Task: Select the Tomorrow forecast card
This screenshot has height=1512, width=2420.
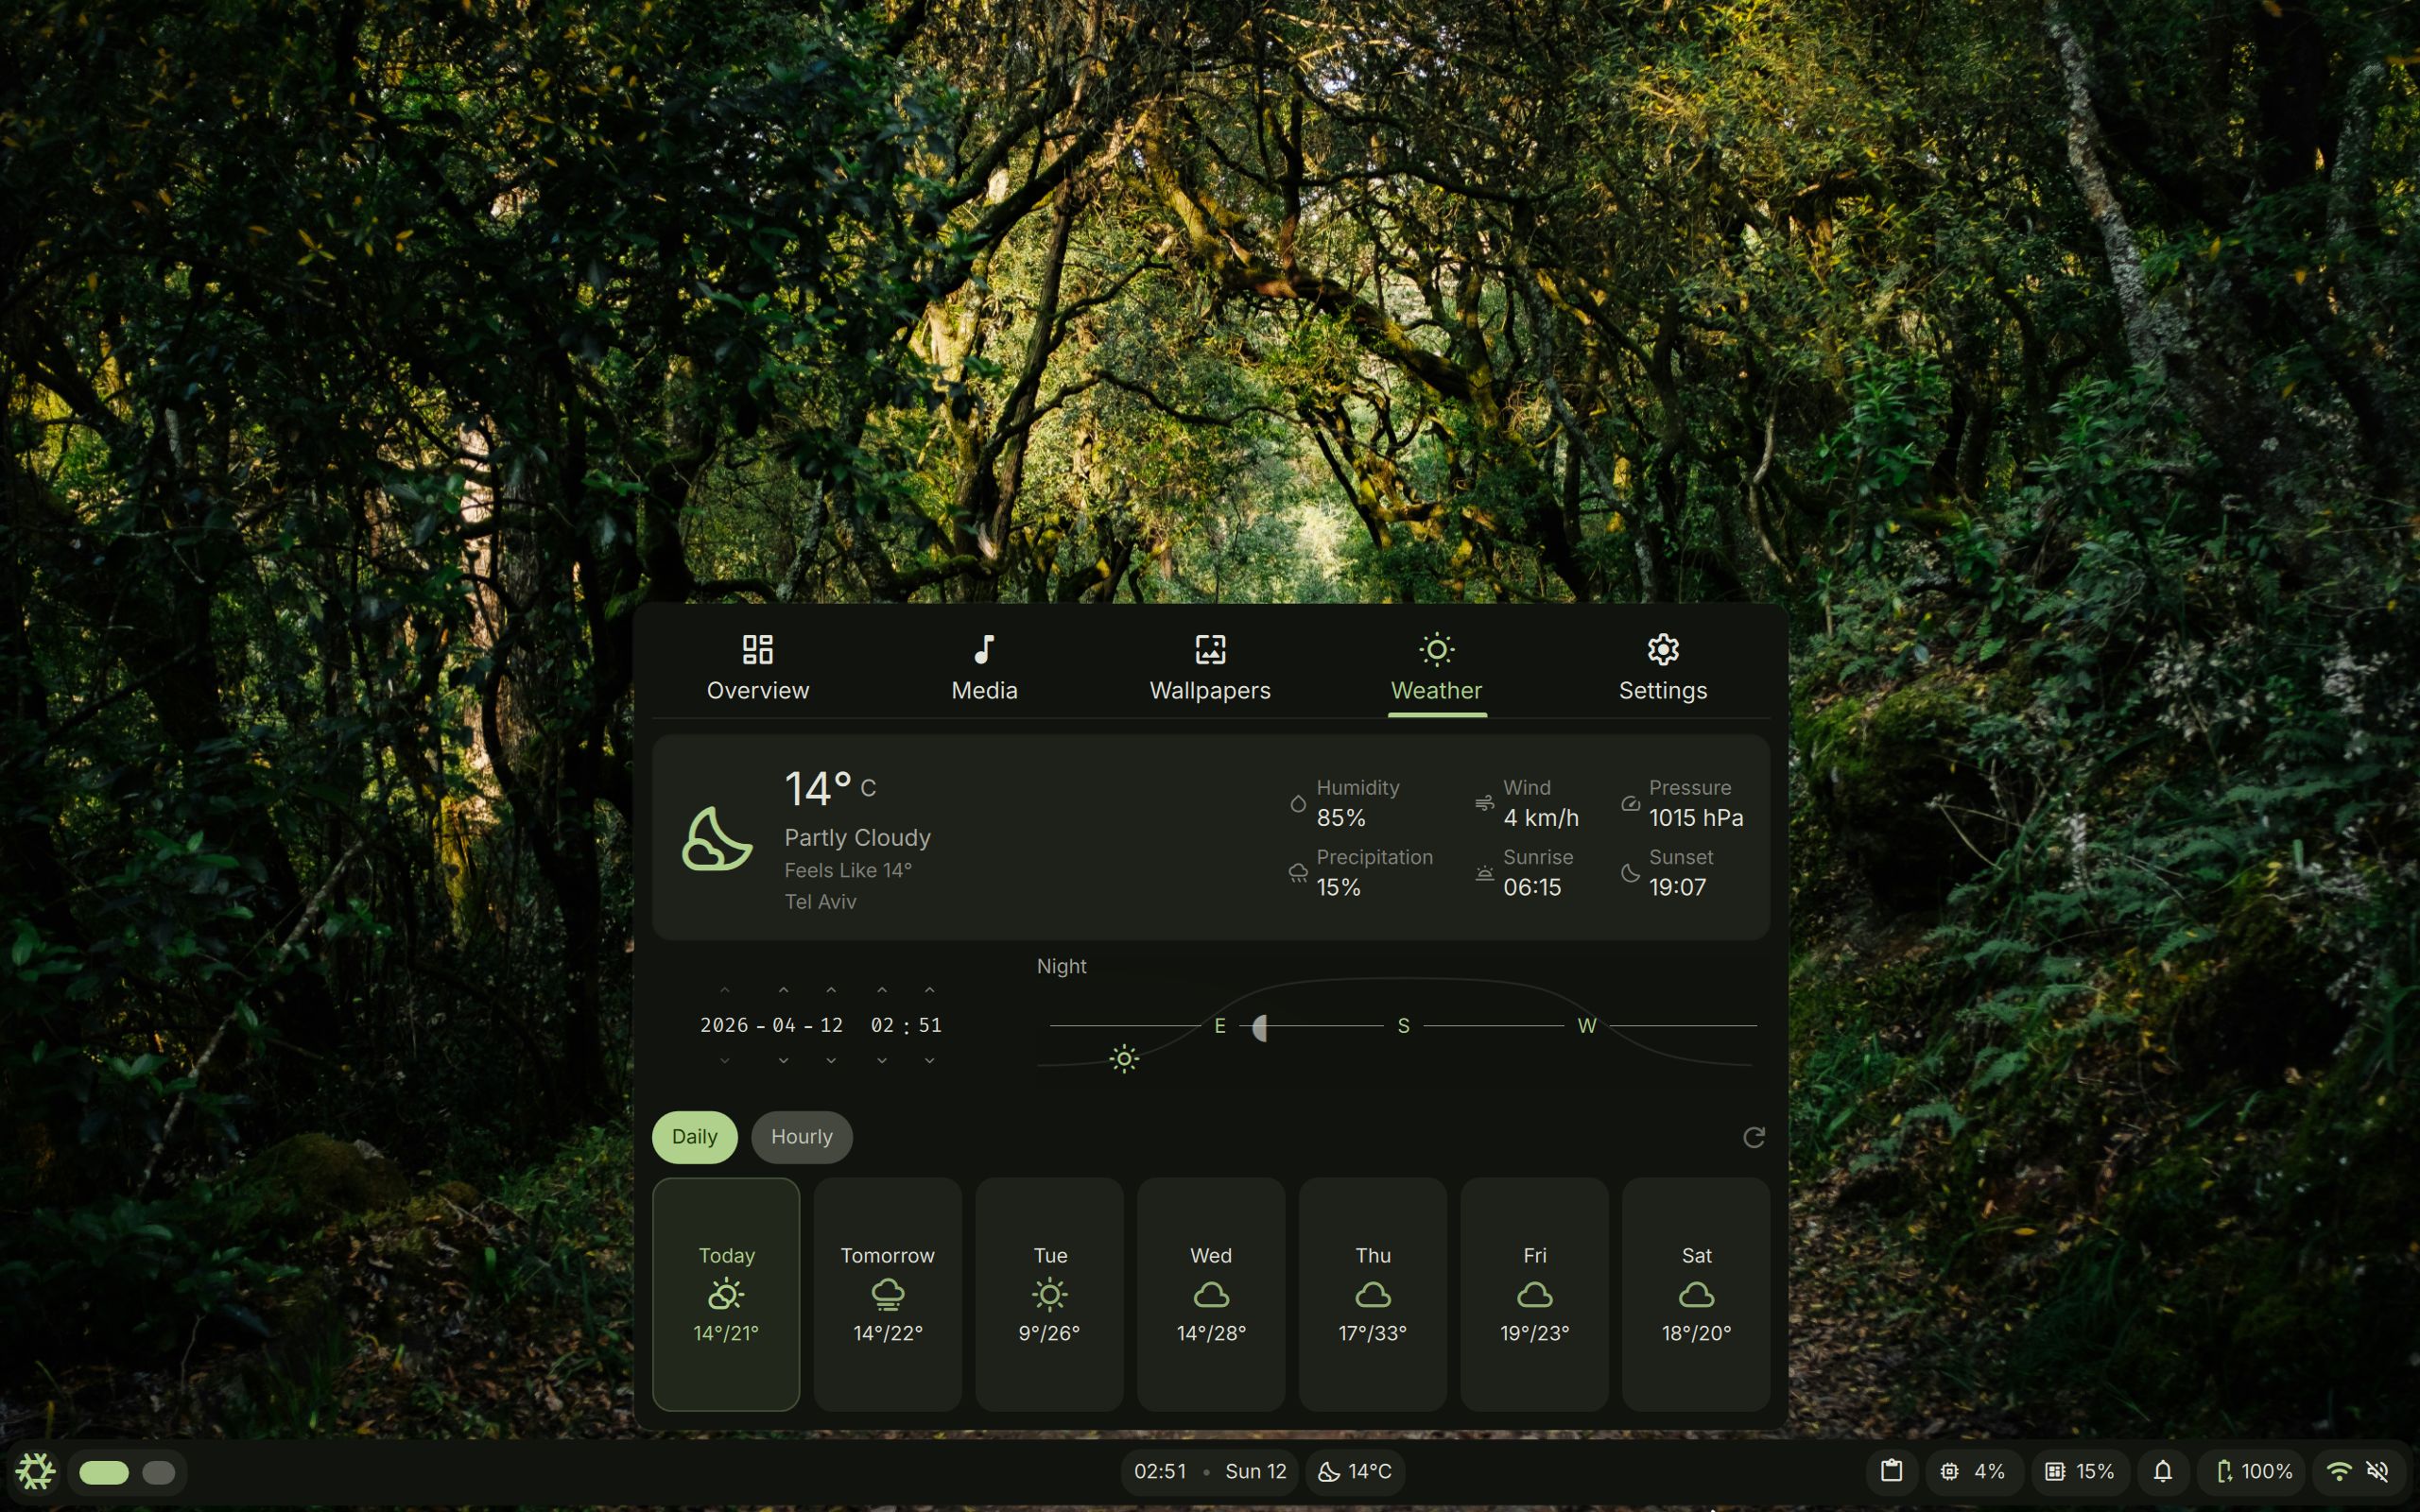Action: pyautogui.click(x=887, y=1294)
